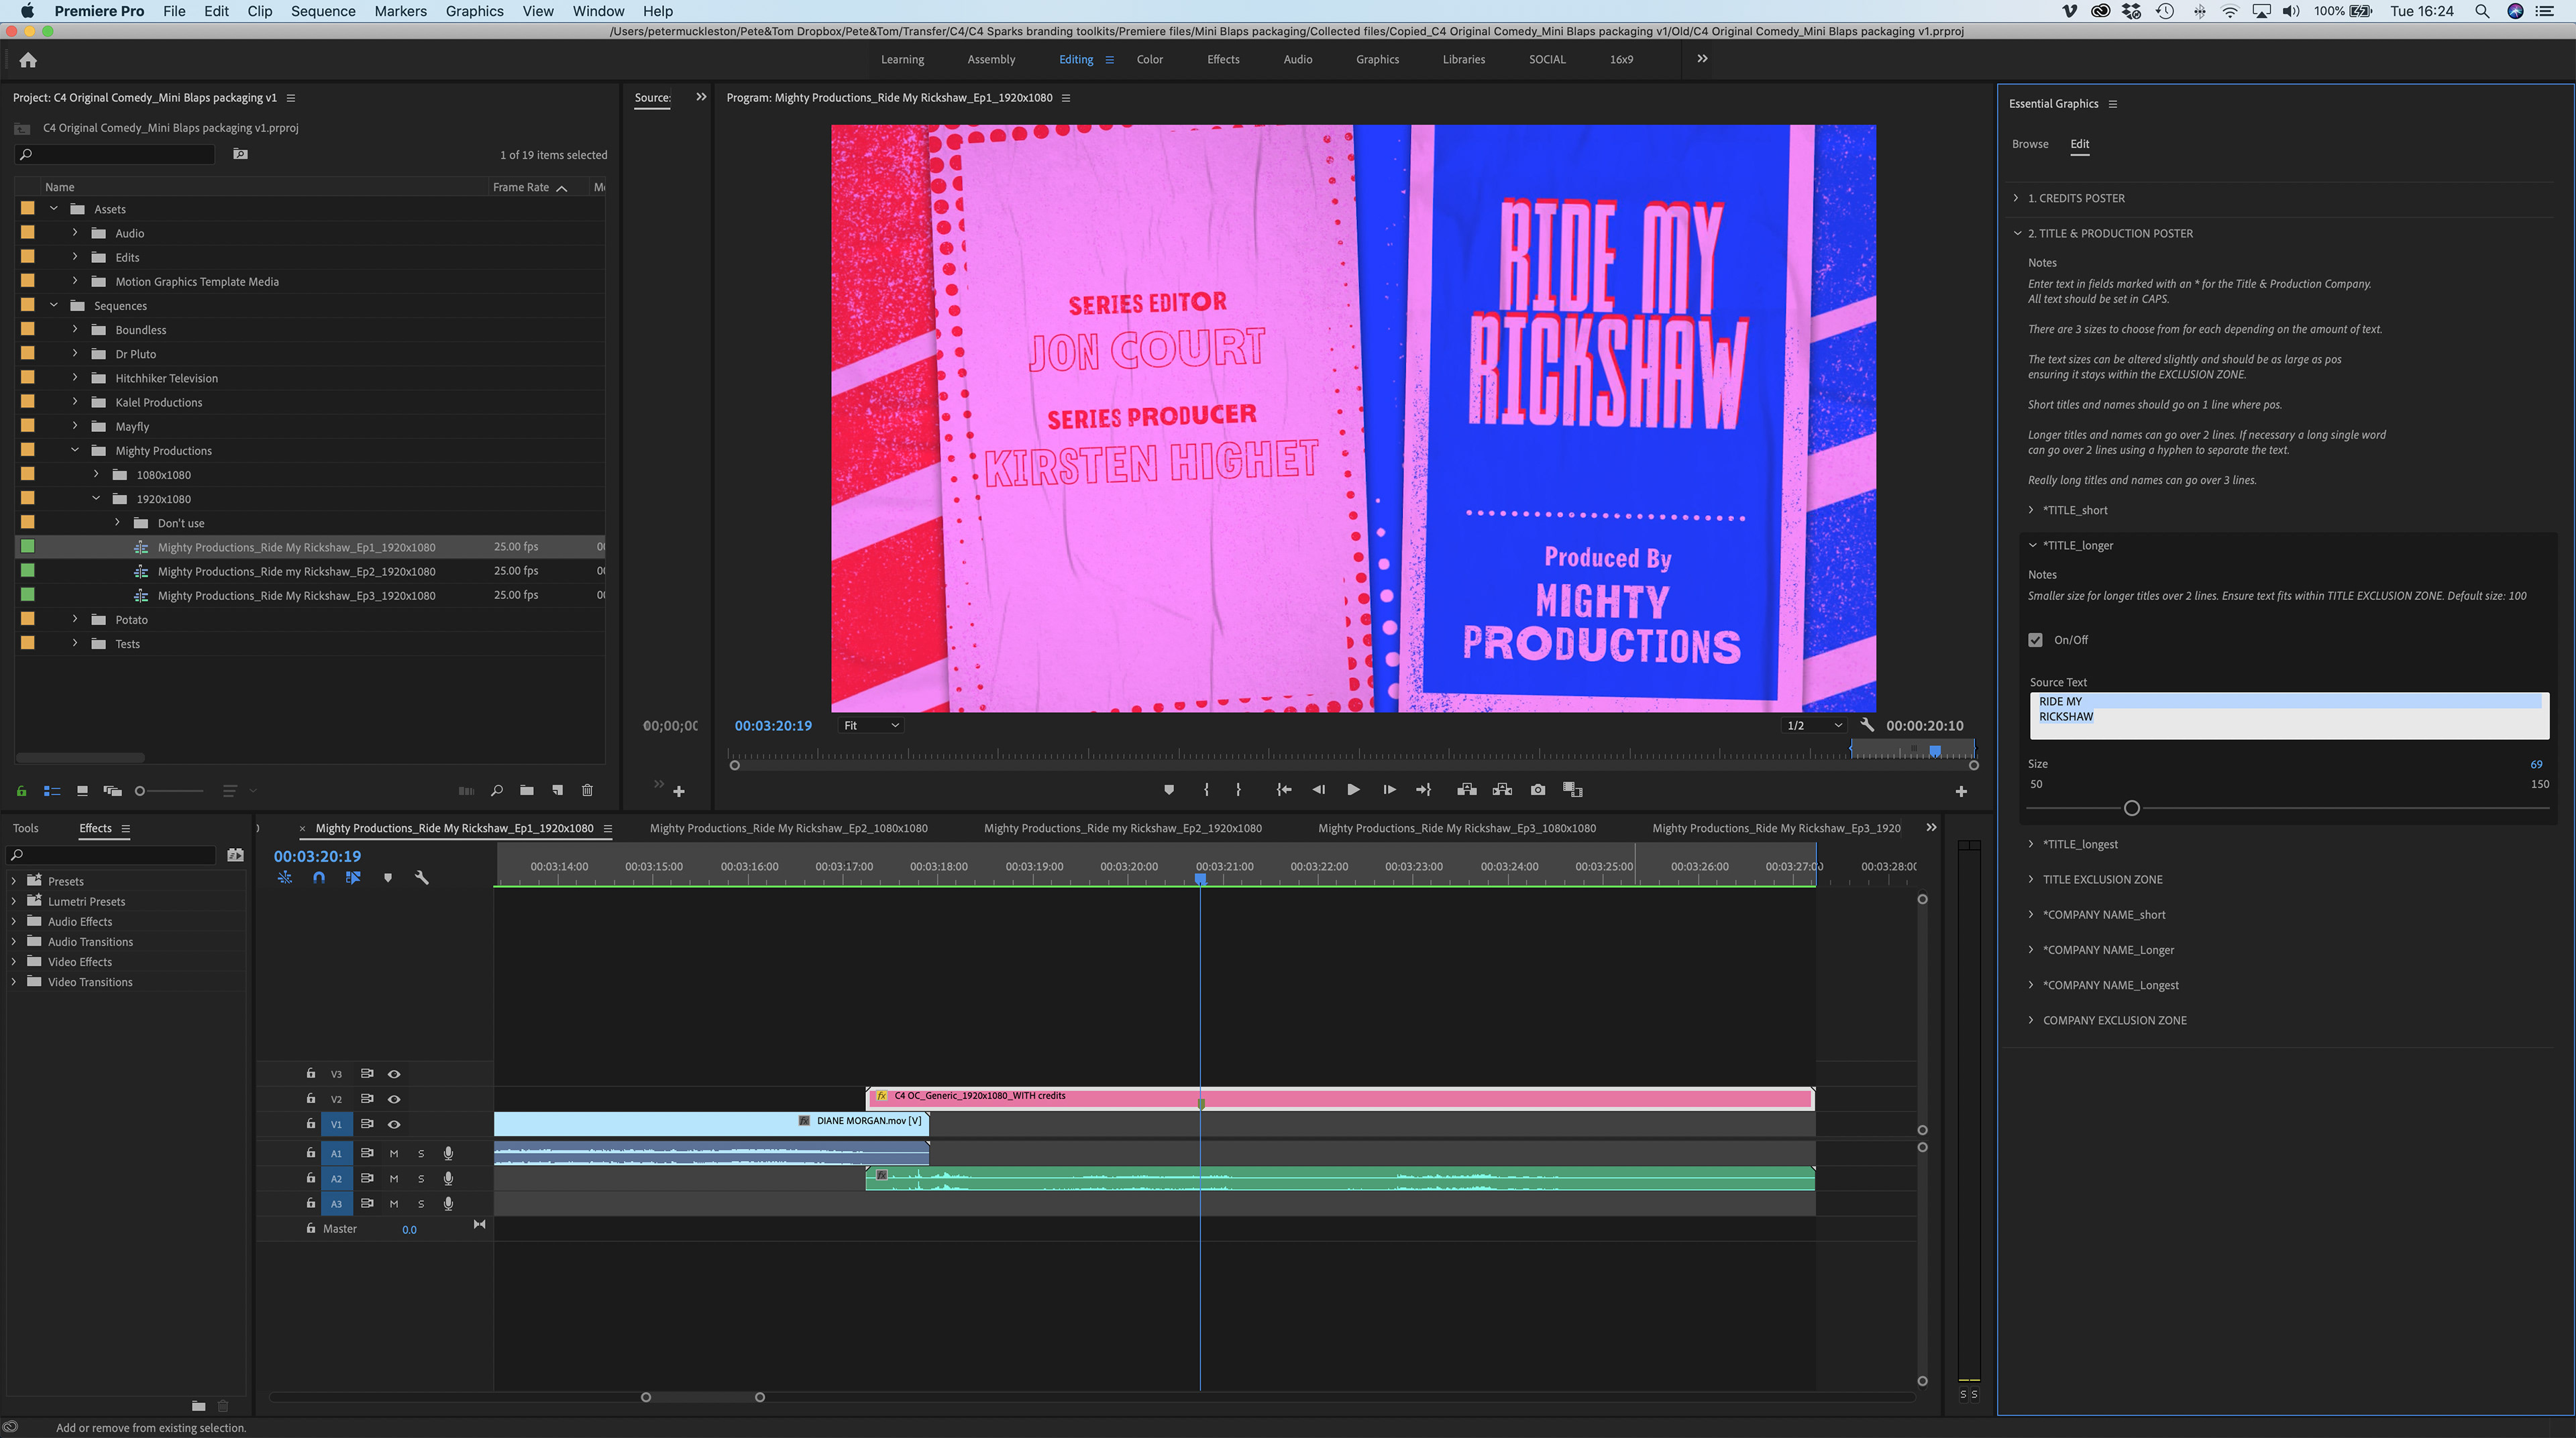Click the Source Text field RIDE MY RICKSHAW
Viewport: 2576px width, 1438px height.
(2289, 715)
